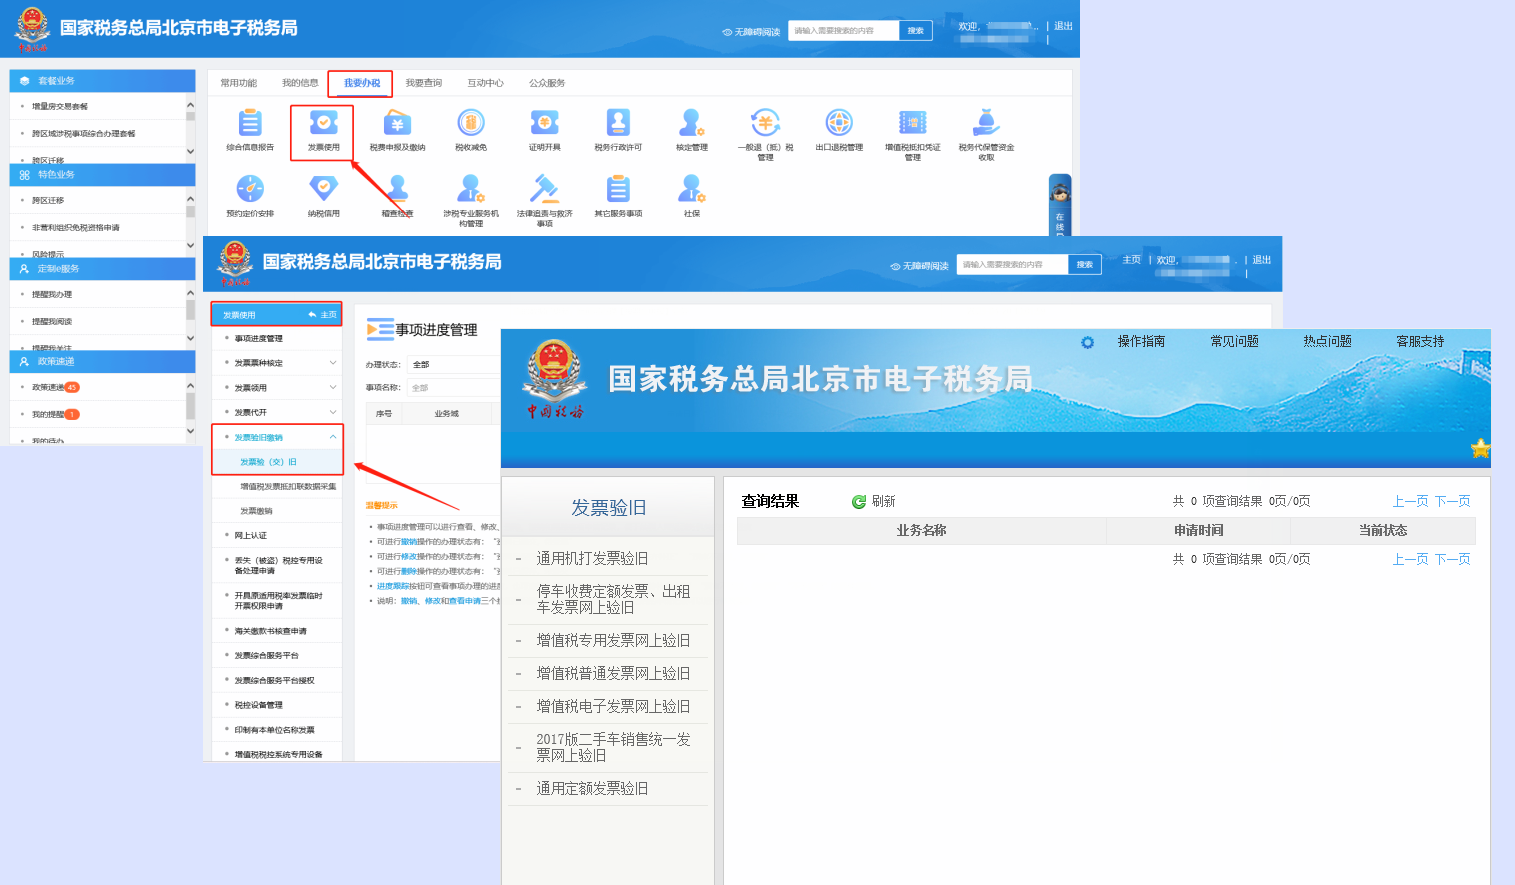Screen dimensions: 1515x885
Task: Expand the 发票代开 menu chevron
Action: coord(333,412)
